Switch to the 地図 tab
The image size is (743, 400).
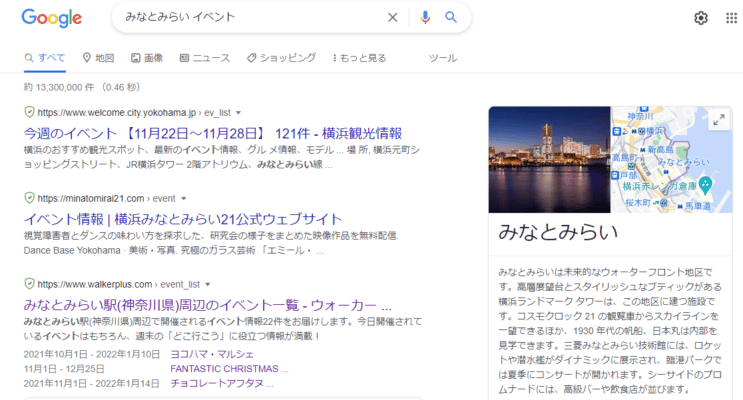coord(98,58)
